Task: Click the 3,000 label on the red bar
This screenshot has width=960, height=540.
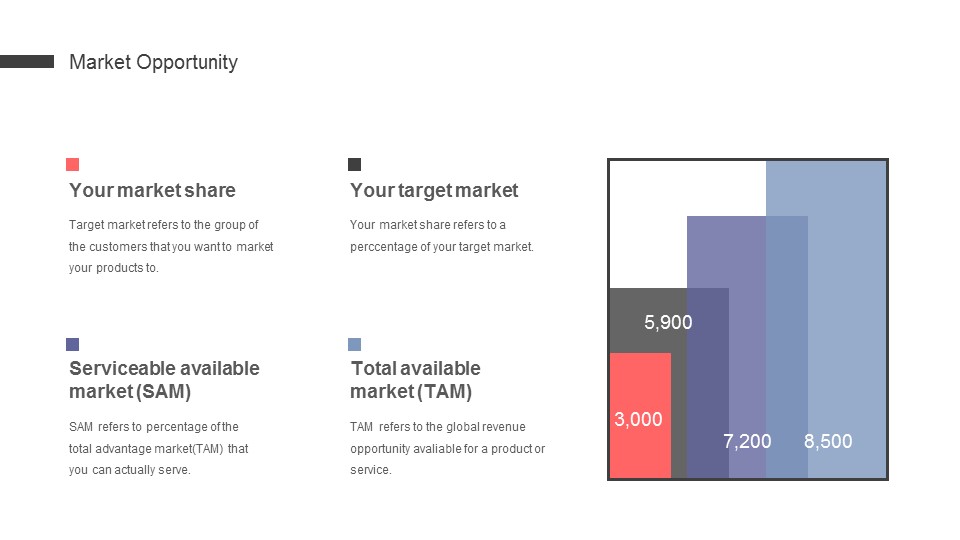Action: coord(638,419)
